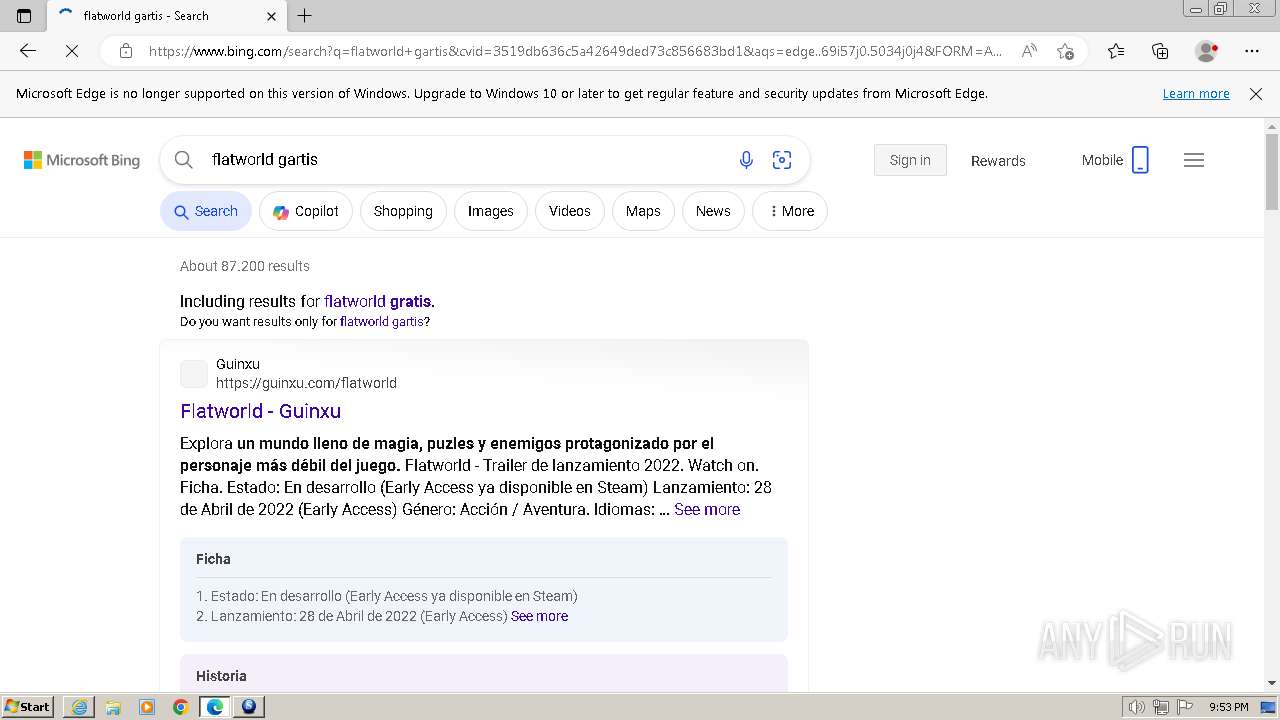Viewport: 1280px width, 720px height.
Task: Open Rewards
Action: coord(998,161)
